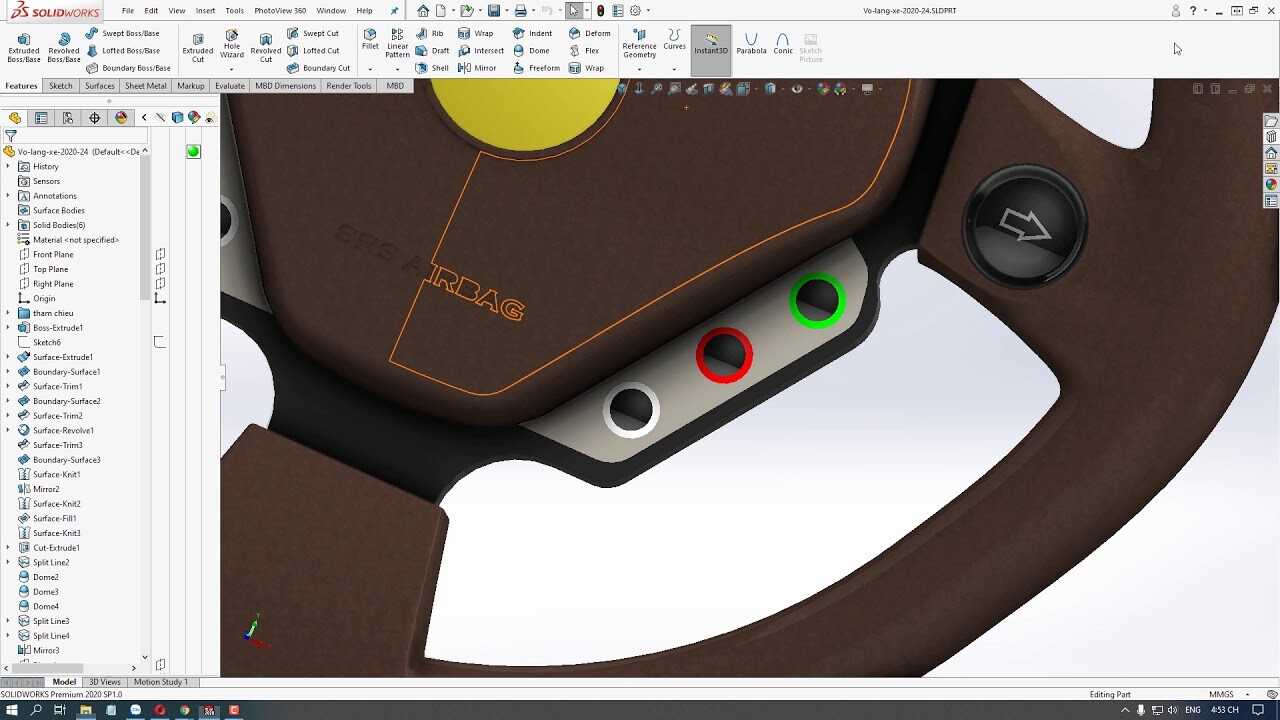The width and height of the screenshot is (1280, 720).
Task: Switch to the Surfaces tab
Action: [99, 86]
